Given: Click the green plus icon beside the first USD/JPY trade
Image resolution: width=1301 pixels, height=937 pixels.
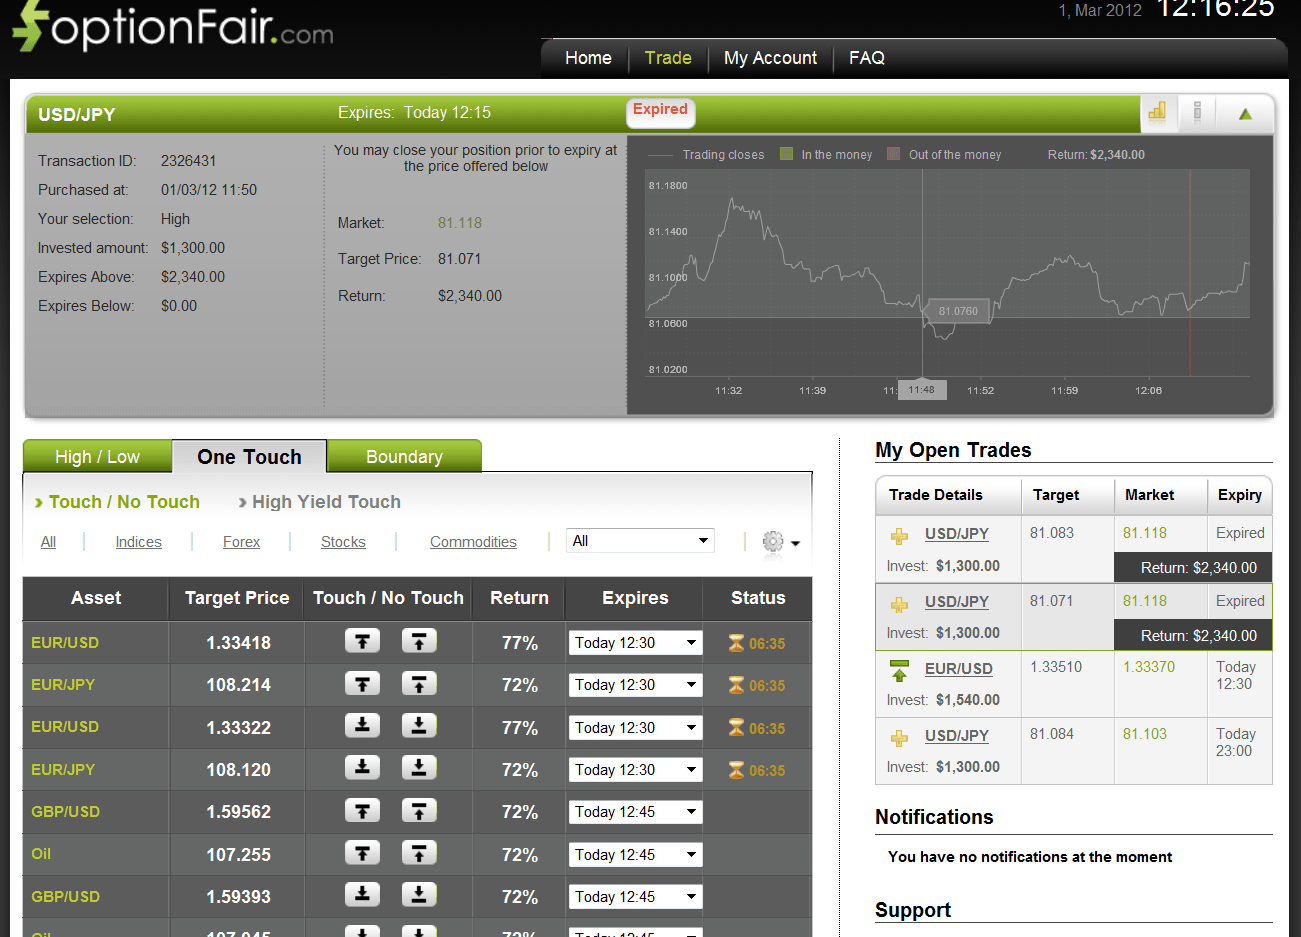Looking at the screenshot, I should 898,533.
